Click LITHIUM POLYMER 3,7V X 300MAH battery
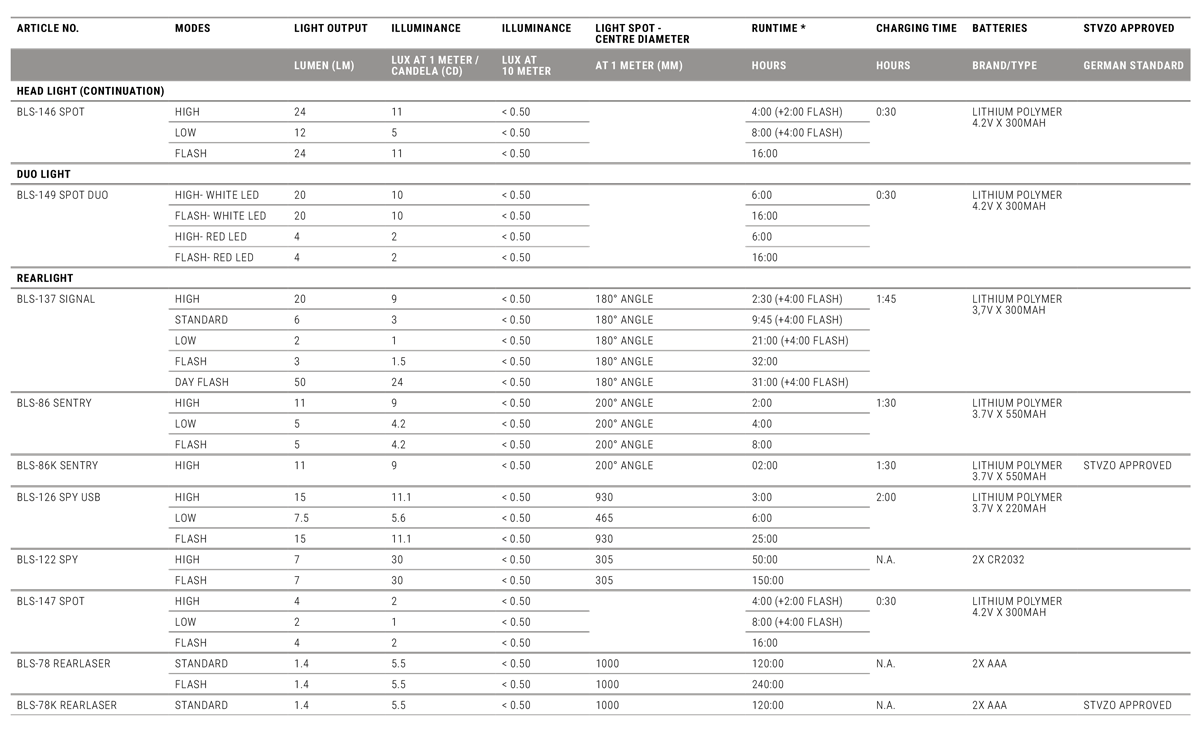 1017,304
